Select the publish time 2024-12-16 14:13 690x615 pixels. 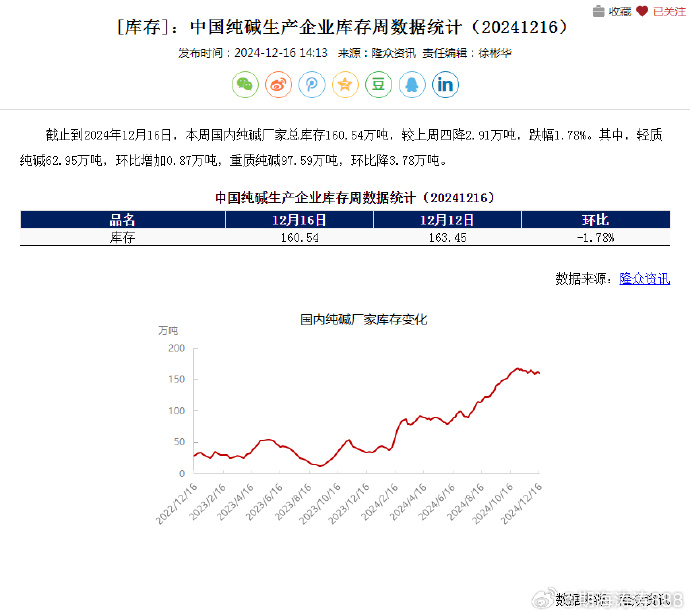281,53
